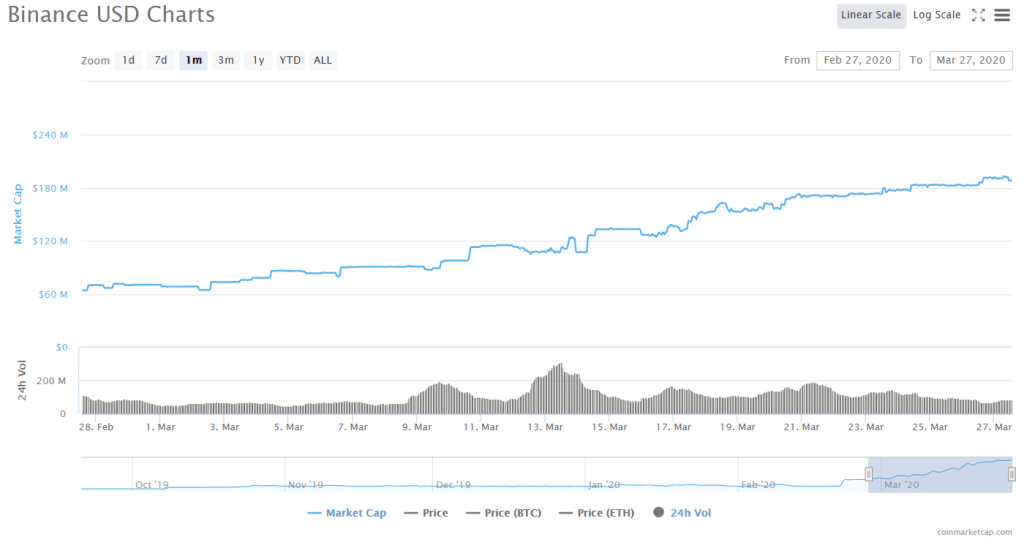Switch to Log Scale
The image size is (1024, 540).
[937, 15]
